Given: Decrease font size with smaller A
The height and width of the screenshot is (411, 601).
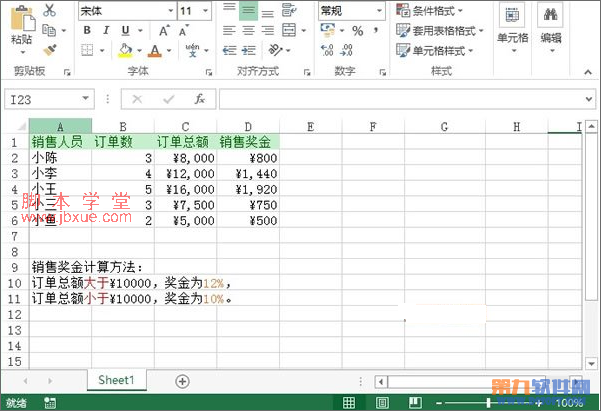Looking at the screenshot, I should (x=183, y=31).
